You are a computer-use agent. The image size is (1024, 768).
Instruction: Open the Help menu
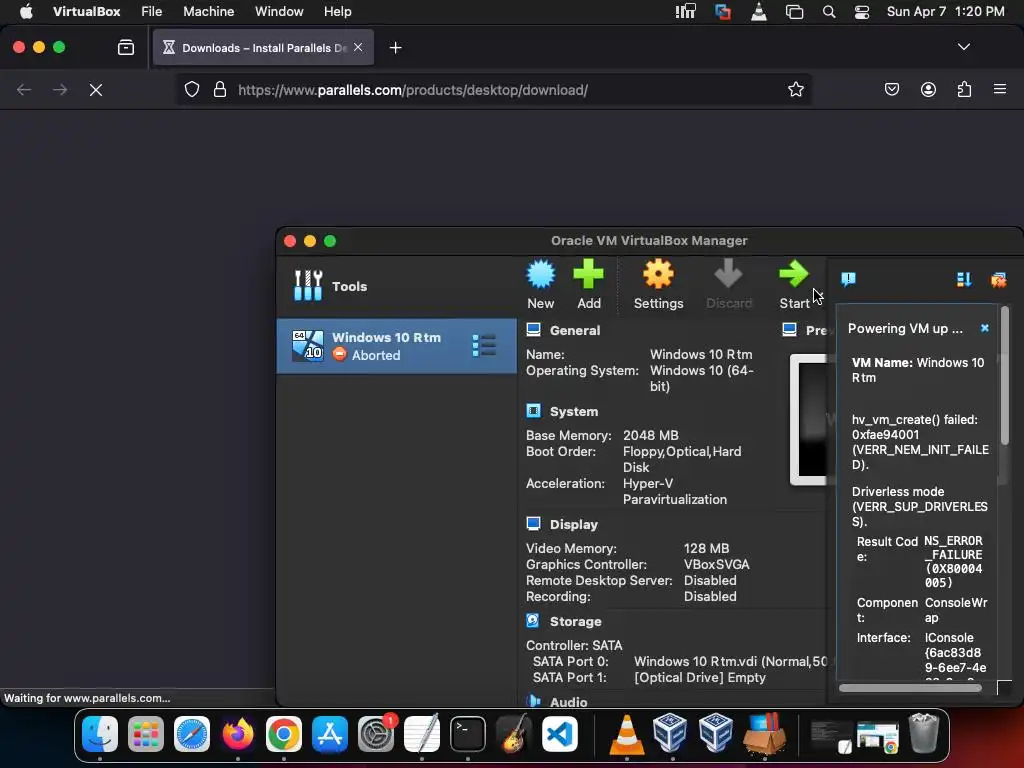click(x=338, y=12)
